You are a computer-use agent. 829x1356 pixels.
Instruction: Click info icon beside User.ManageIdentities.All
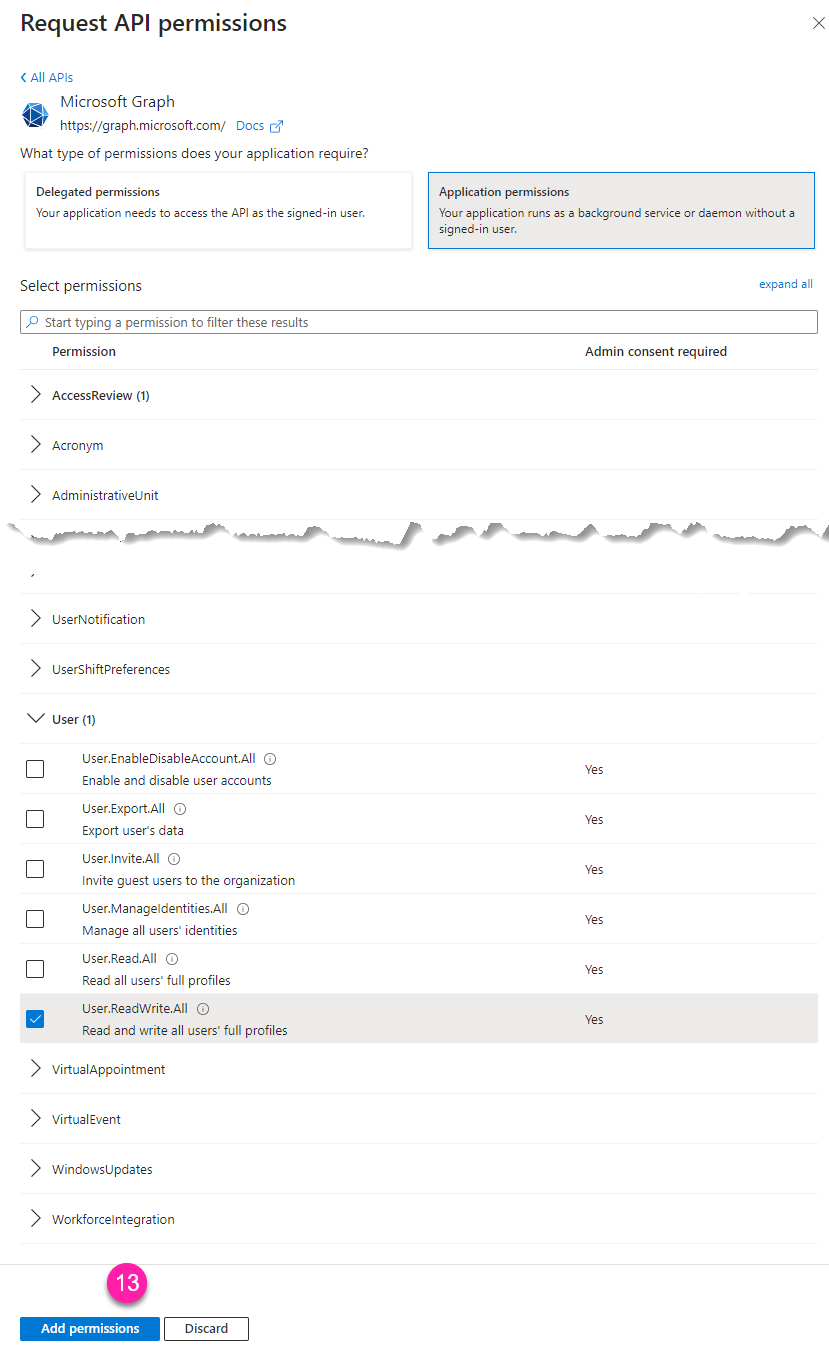click(243, 909)
